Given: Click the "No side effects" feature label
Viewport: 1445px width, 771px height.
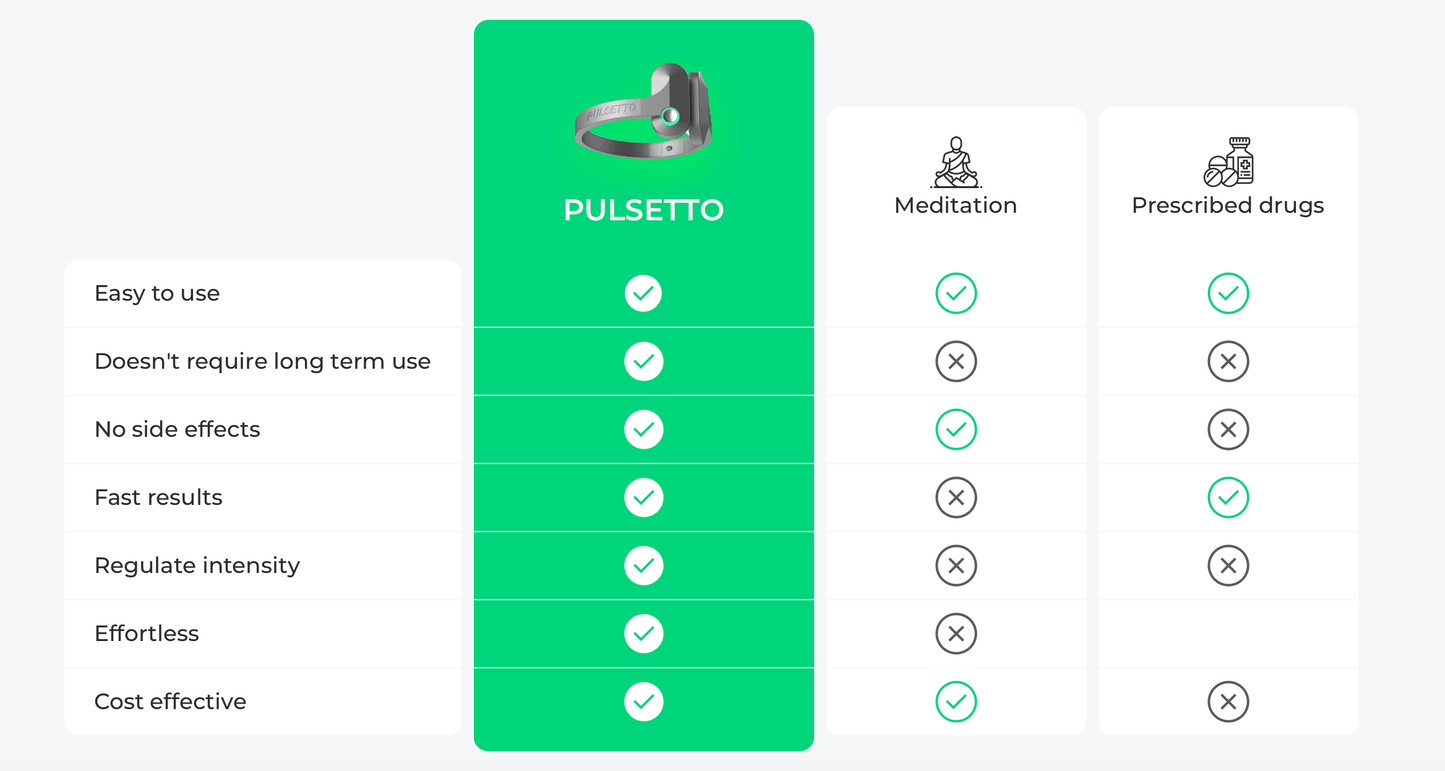Looking at the screenshot, I should coord(177,429).
